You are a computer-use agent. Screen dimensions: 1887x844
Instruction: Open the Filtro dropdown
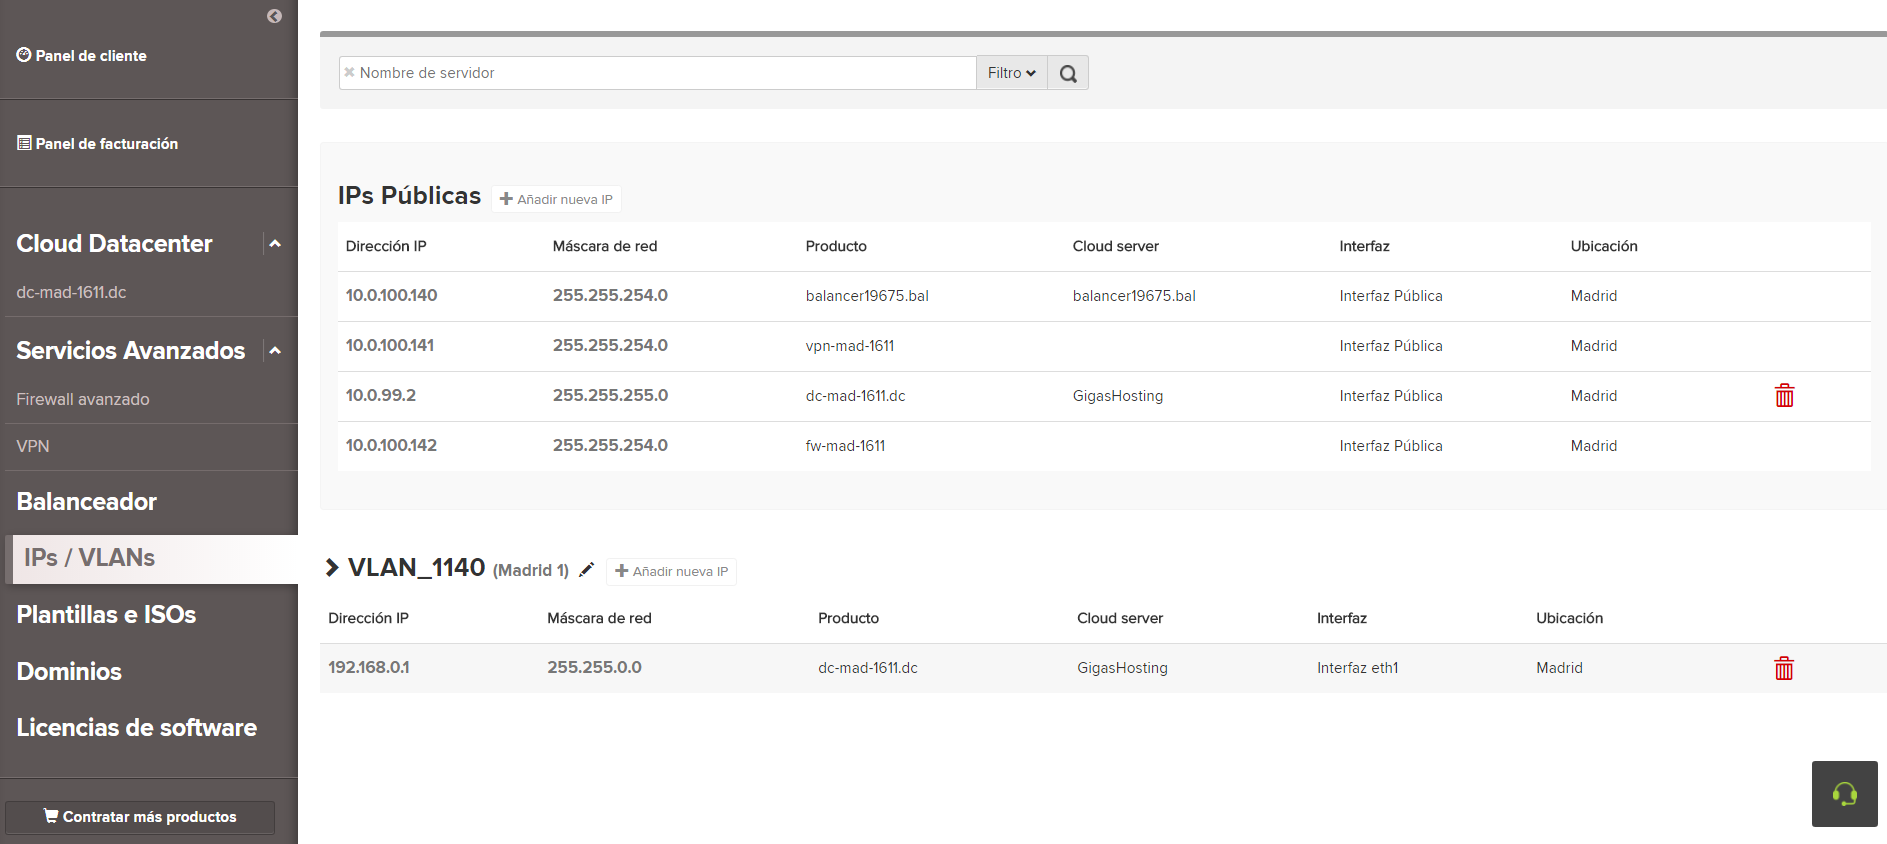pyautogui.click(x=1012, y=73)
